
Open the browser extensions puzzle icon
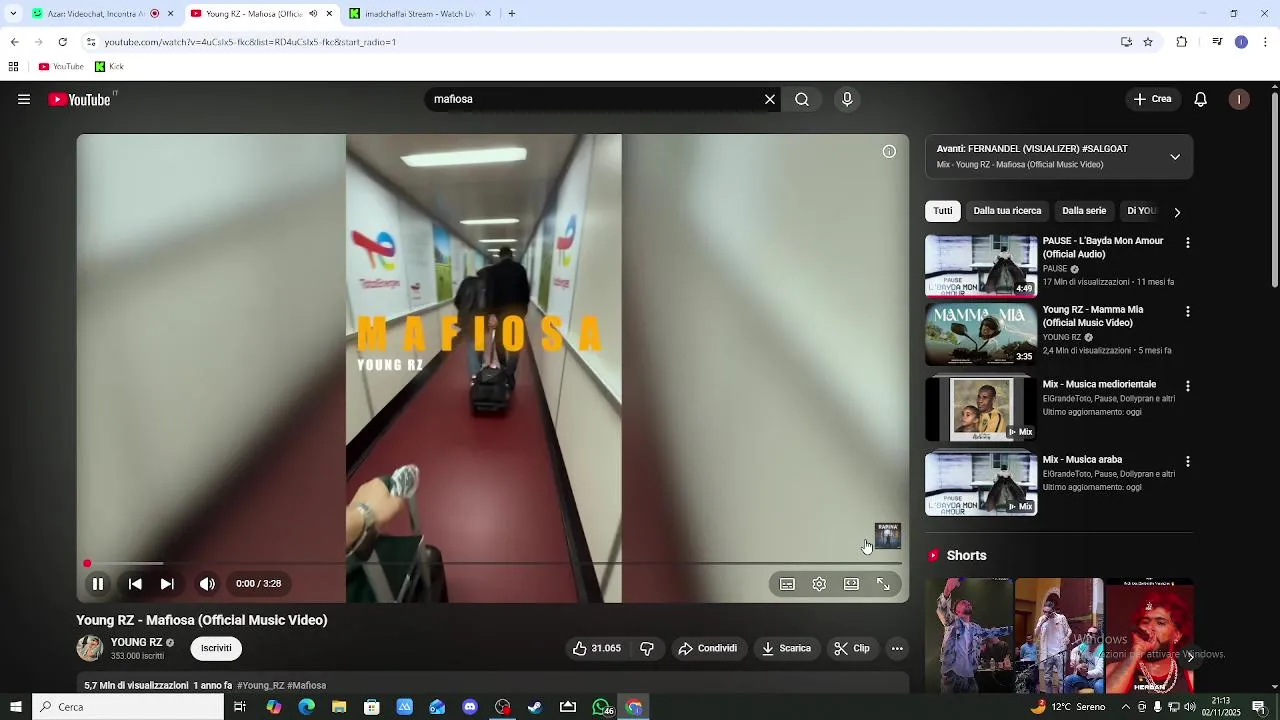click(1182, 42)
